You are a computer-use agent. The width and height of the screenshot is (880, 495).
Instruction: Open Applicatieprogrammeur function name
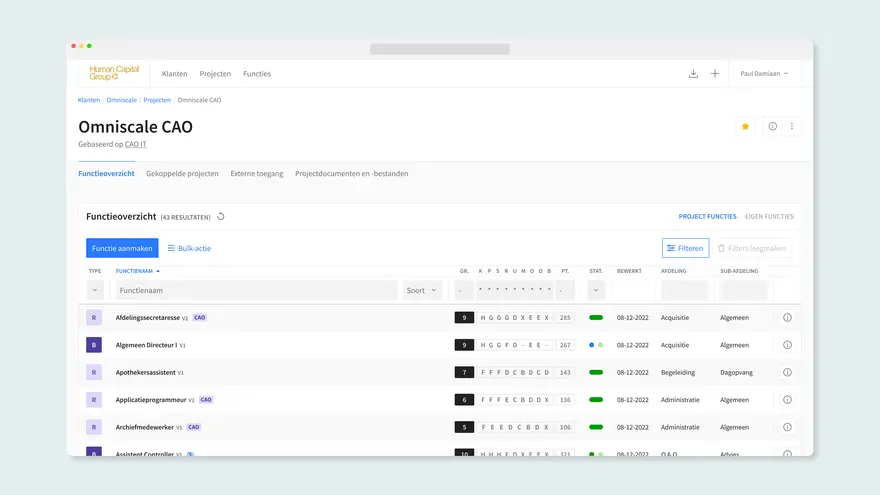151,400
